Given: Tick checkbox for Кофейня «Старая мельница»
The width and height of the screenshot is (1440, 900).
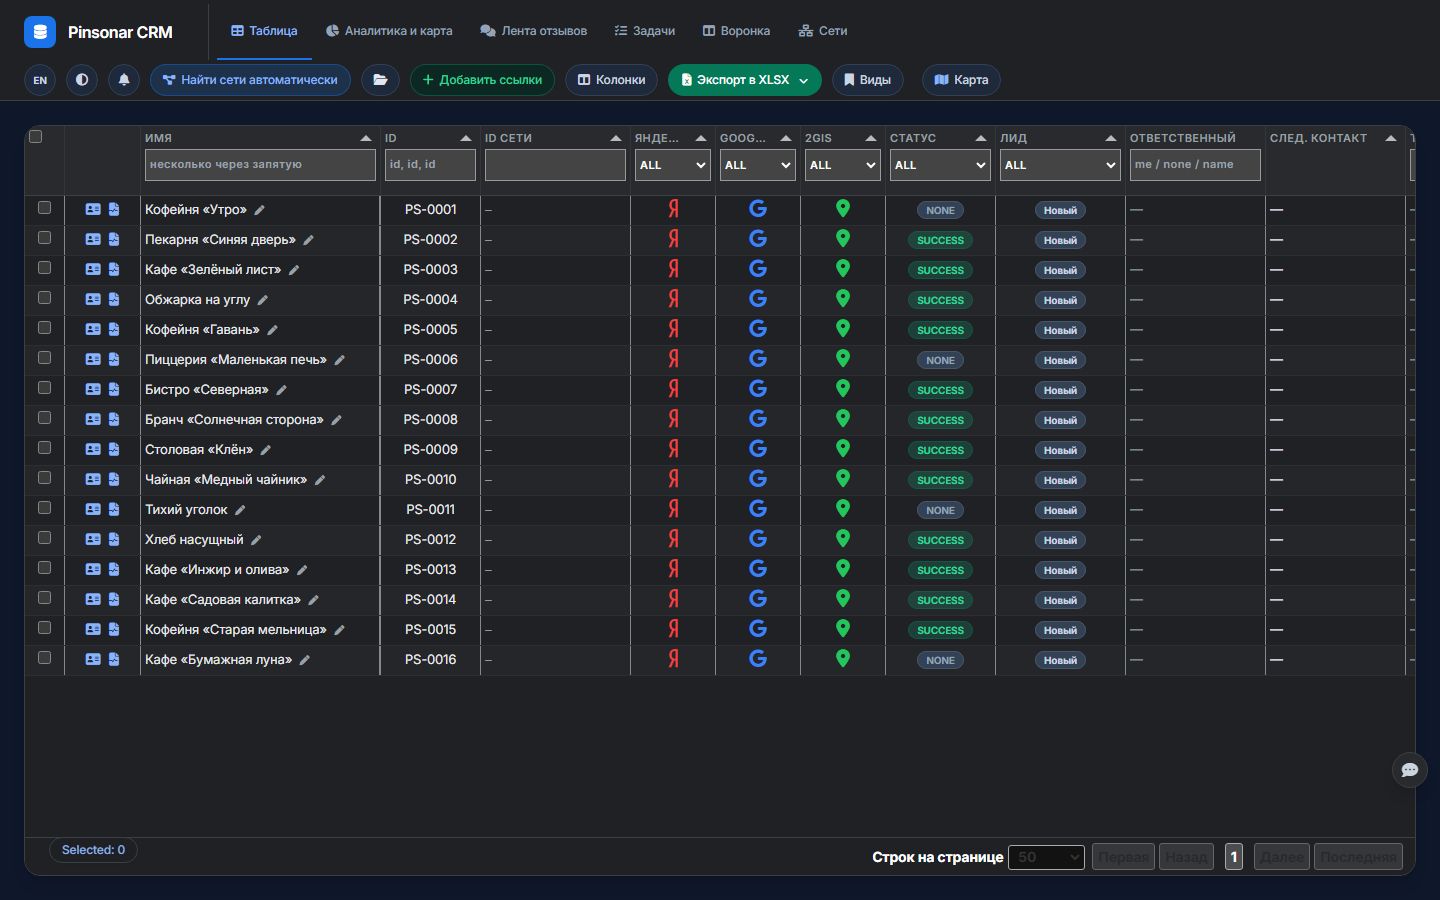Looking at the screenshot, I should 44,628.
